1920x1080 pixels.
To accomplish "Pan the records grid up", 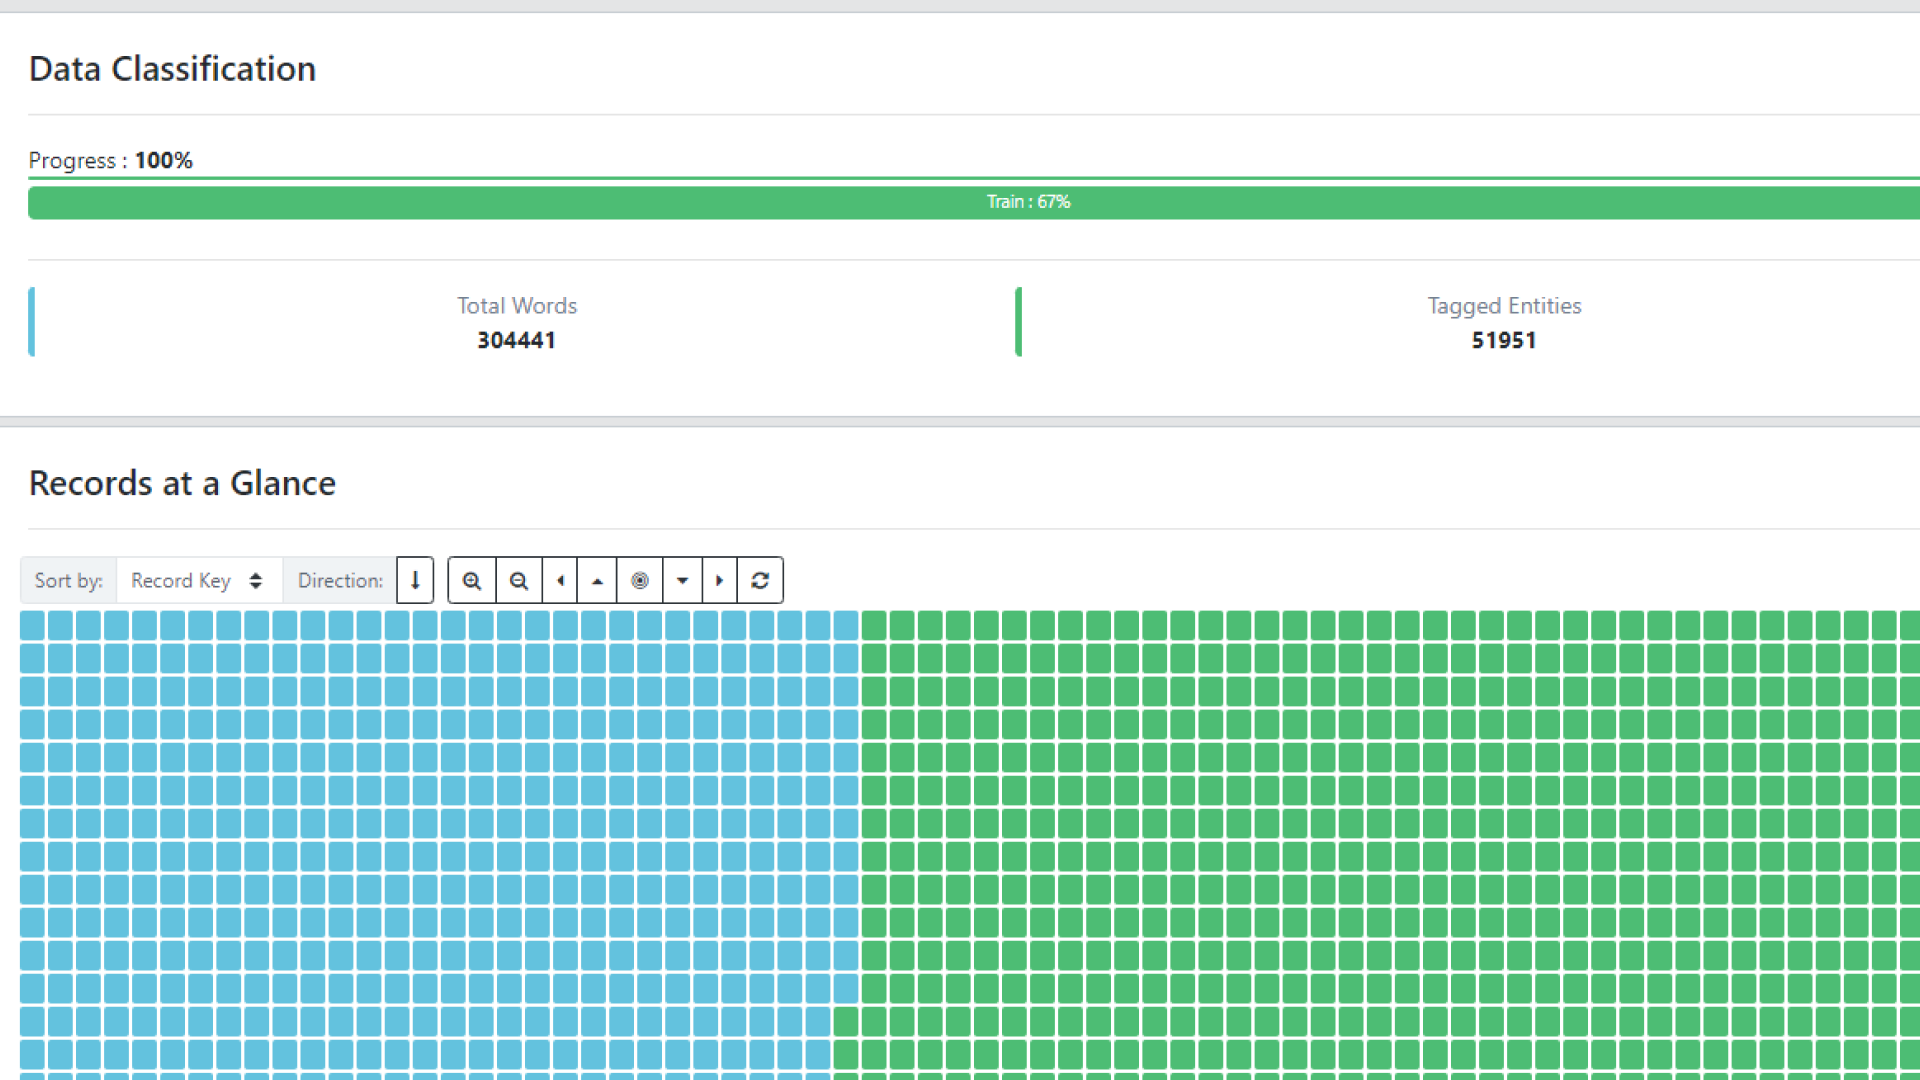I will (x=597, y=581).
